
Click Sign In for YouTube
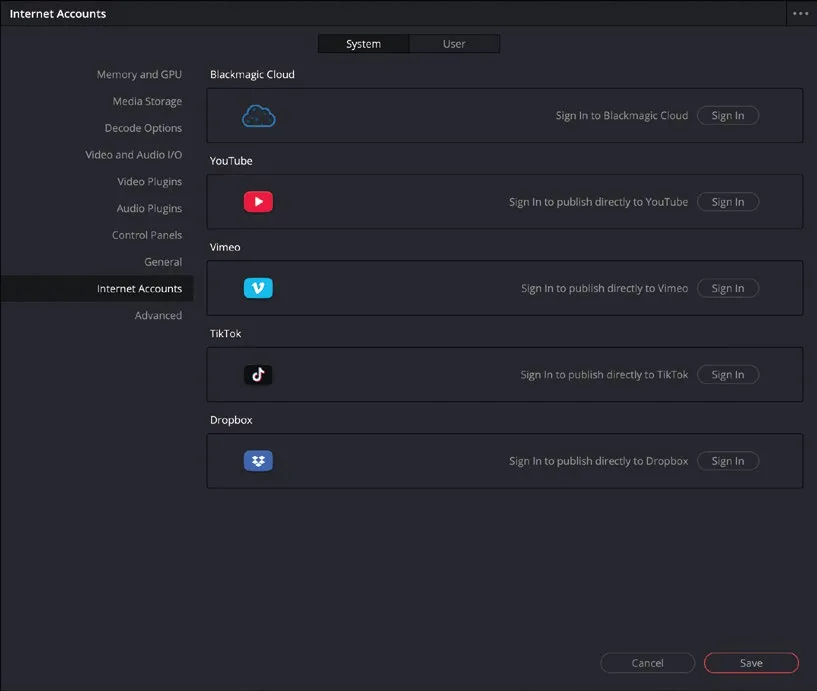click(x=727, y=202)
